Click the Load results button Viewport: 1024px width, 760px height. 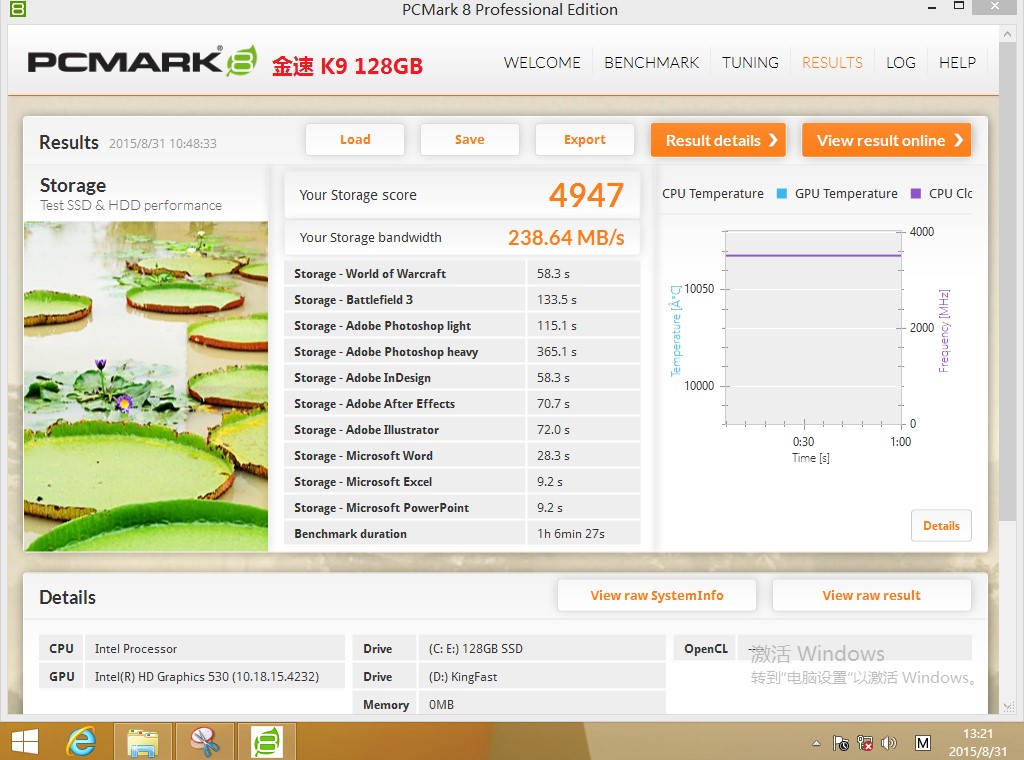tap(355, 140)
